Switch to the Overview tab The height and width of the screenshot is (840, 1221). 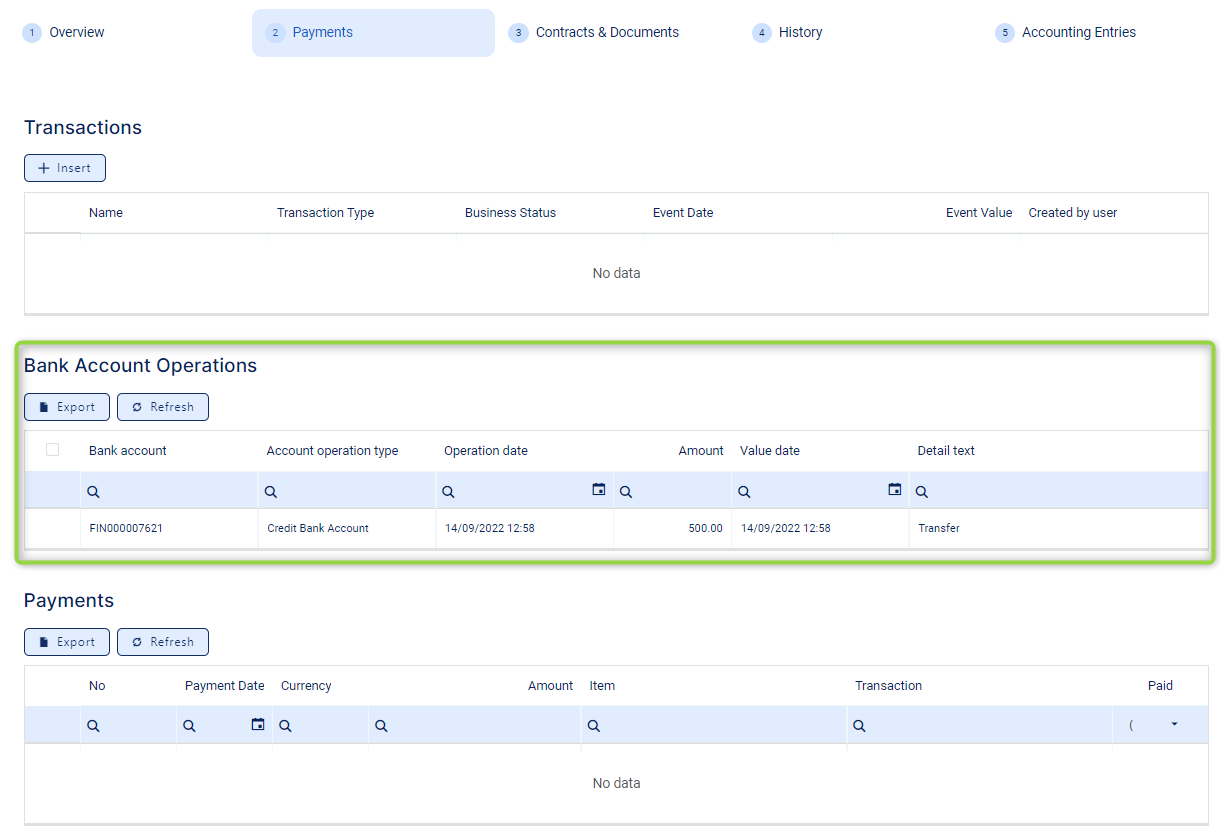[76, 33]
